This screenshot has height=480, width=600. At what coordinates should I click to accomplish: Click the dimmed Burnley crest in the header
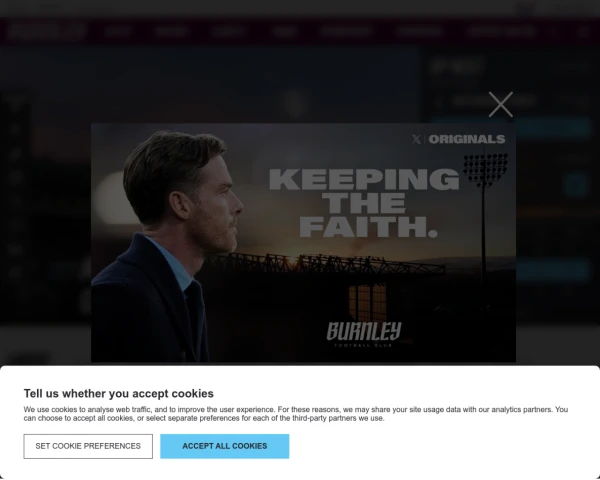(x=46, y=31)
